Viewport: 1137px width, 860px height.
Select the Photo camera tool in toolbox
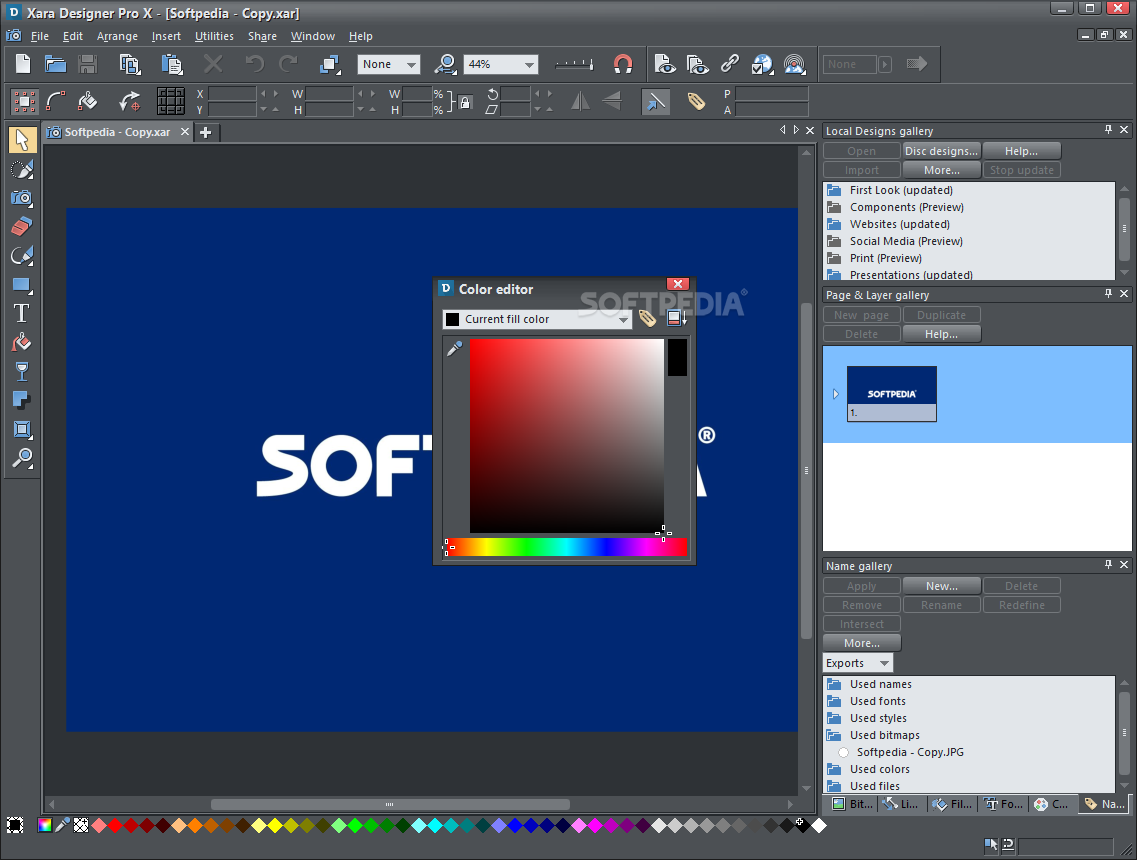point(22,197)
